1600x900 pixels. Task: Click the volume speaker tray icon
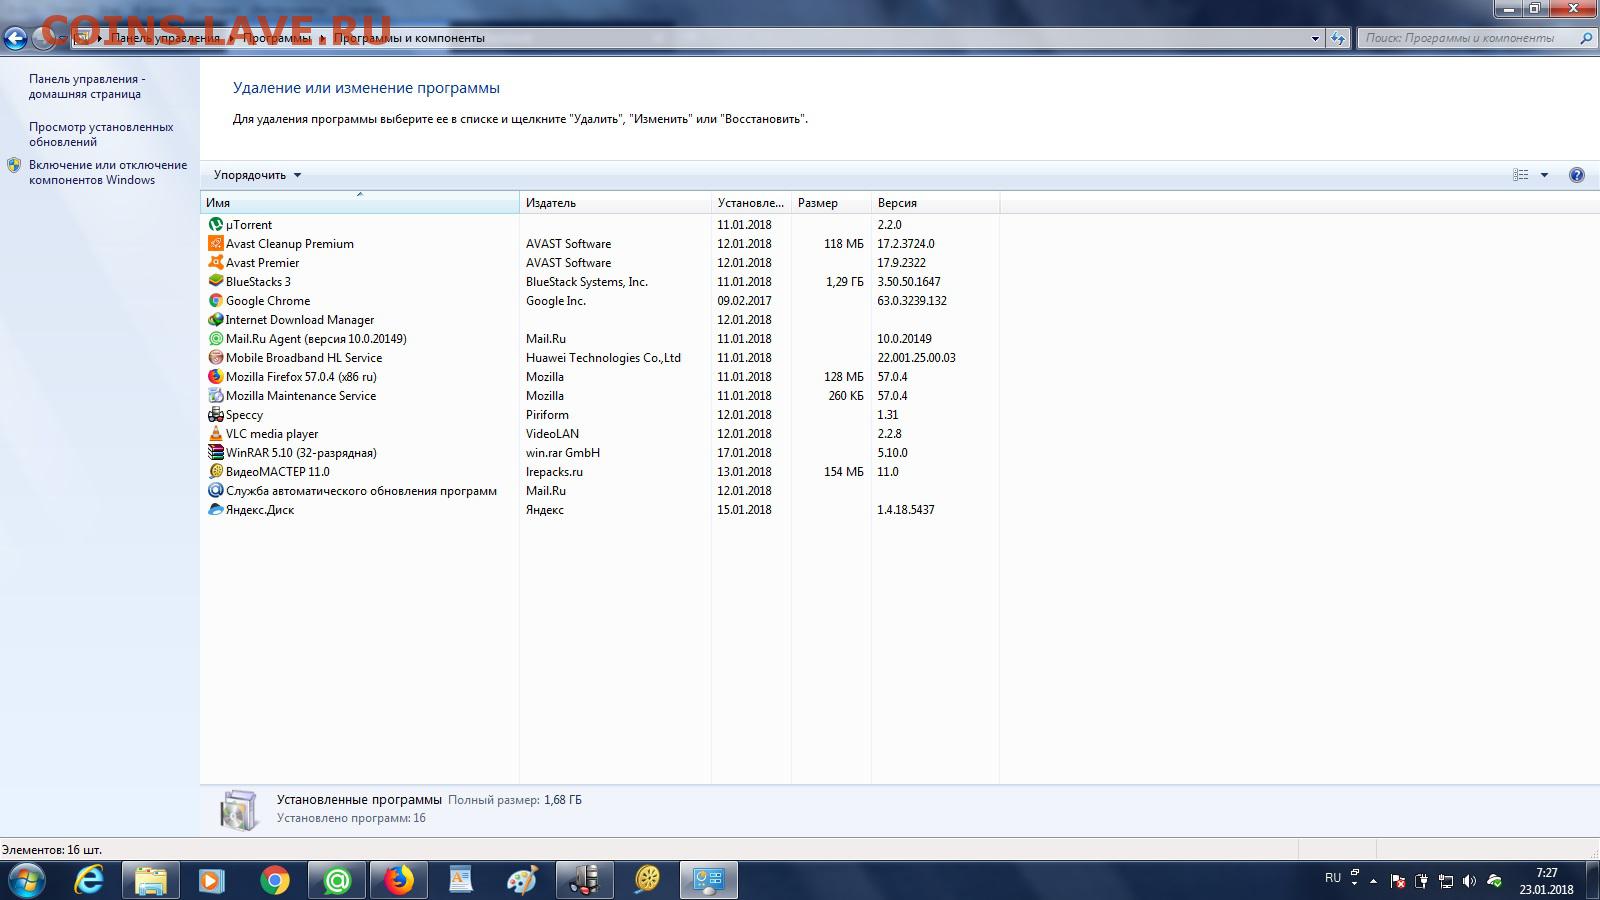[x=1470, y=881]
